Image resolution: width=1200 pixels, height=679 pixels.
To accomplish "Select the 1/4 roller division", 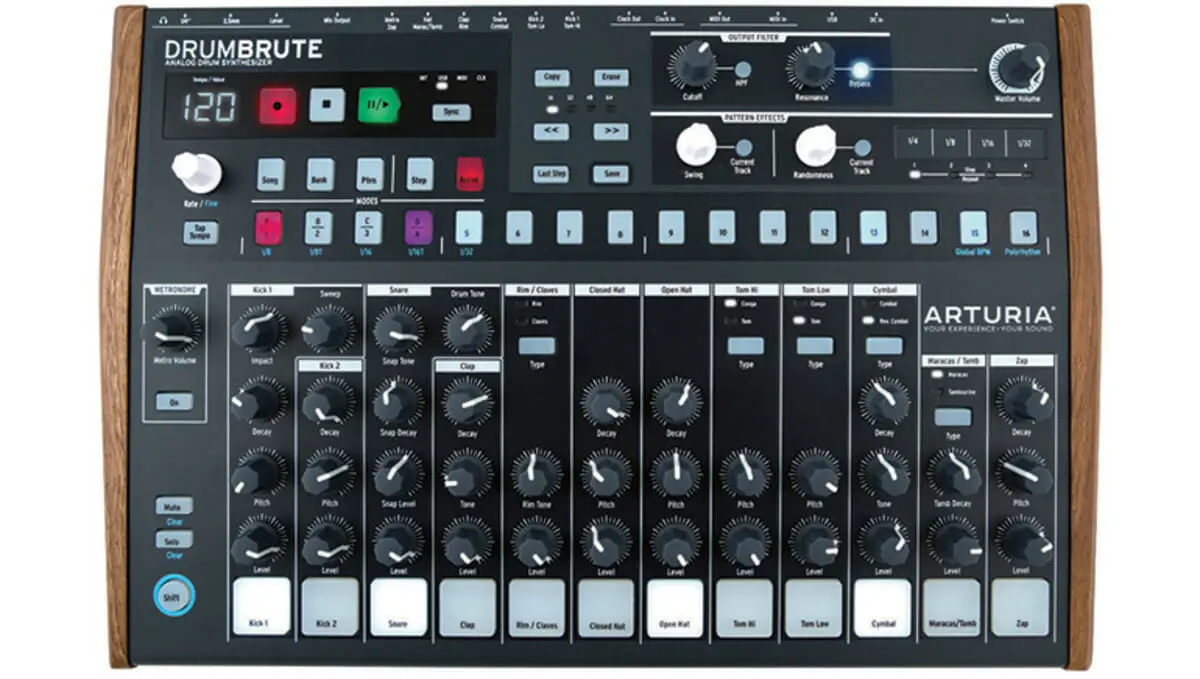I will pos(912,143).
